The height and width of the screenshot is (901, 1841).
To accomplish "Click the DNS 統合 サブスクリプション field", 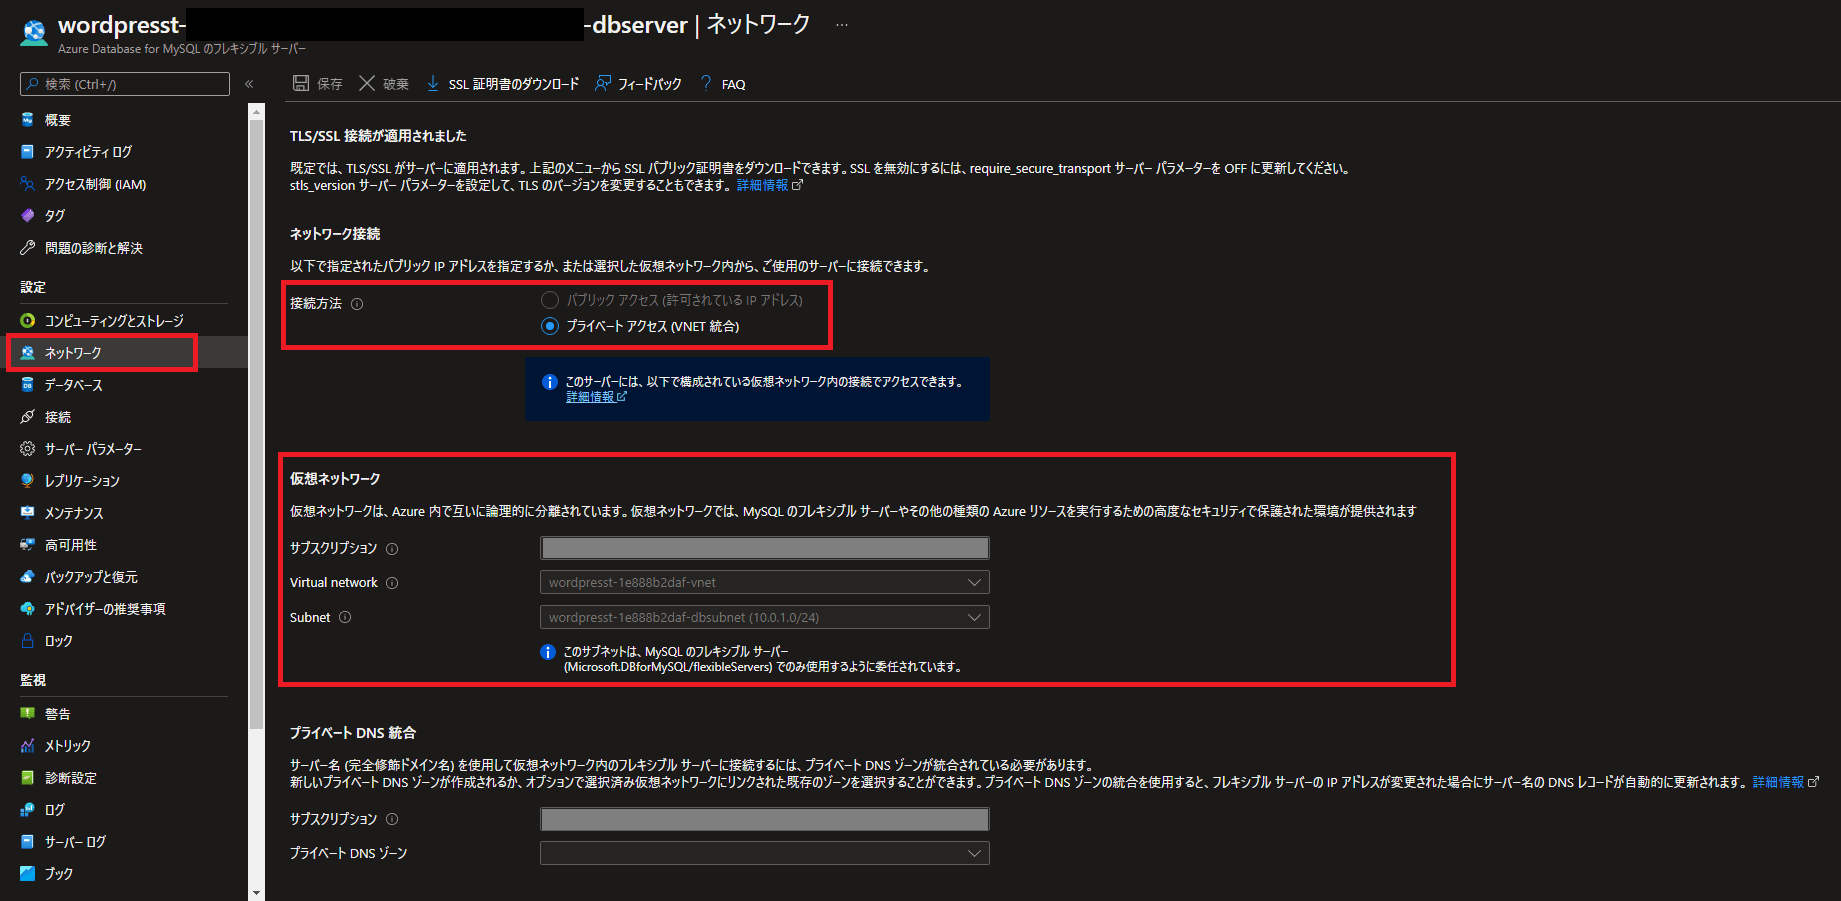I will pyautogui.click(x=765, y=819).
